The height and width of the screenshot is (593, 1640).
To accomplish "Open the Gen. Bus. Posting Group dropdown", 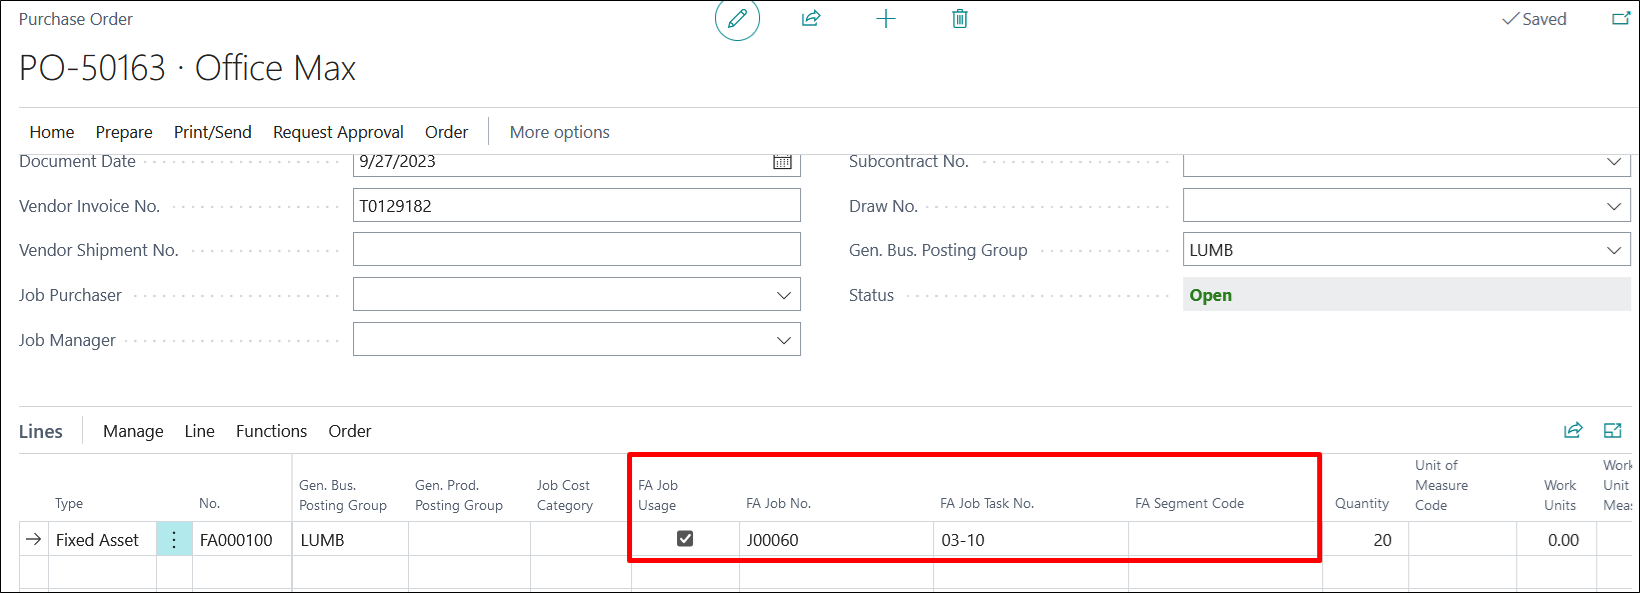I will [1613, 250].
